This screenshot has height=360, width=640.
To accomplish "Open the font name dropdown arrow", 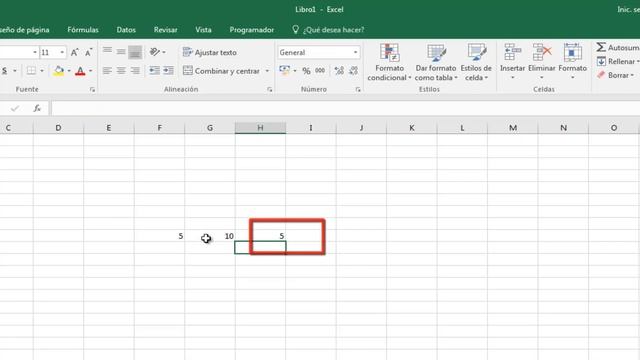I will tap(34, 52).
